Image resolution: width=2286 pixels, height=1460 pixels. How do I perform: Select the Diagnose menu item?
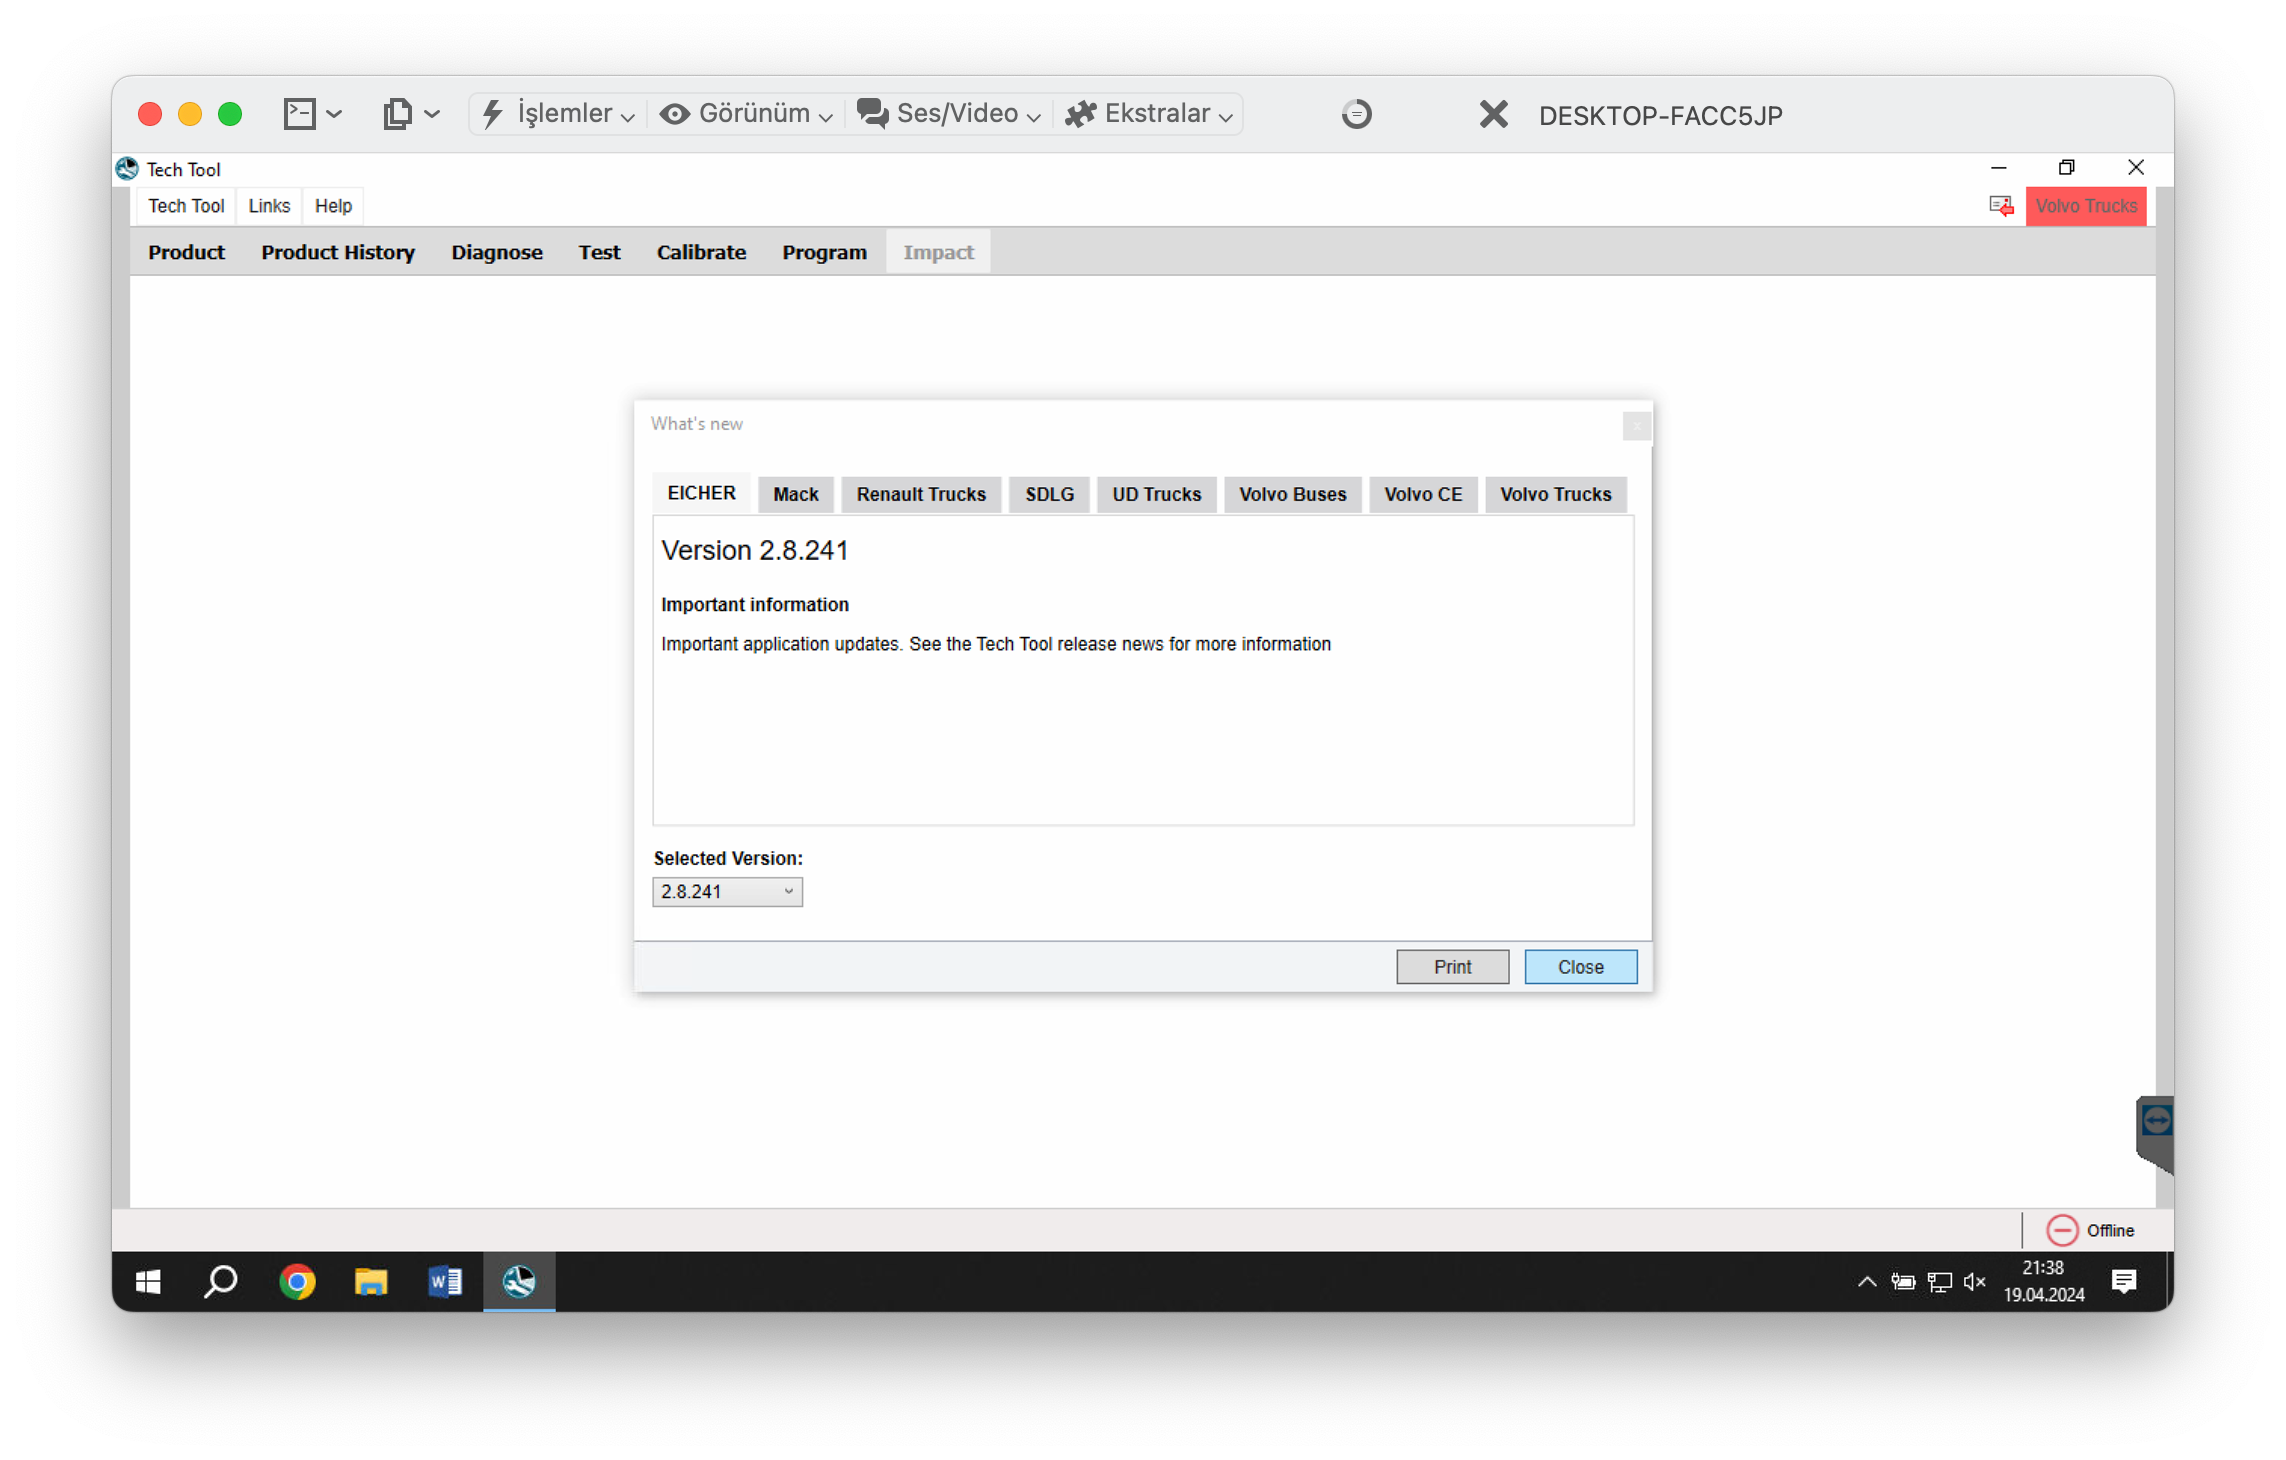tap(497, 252)
